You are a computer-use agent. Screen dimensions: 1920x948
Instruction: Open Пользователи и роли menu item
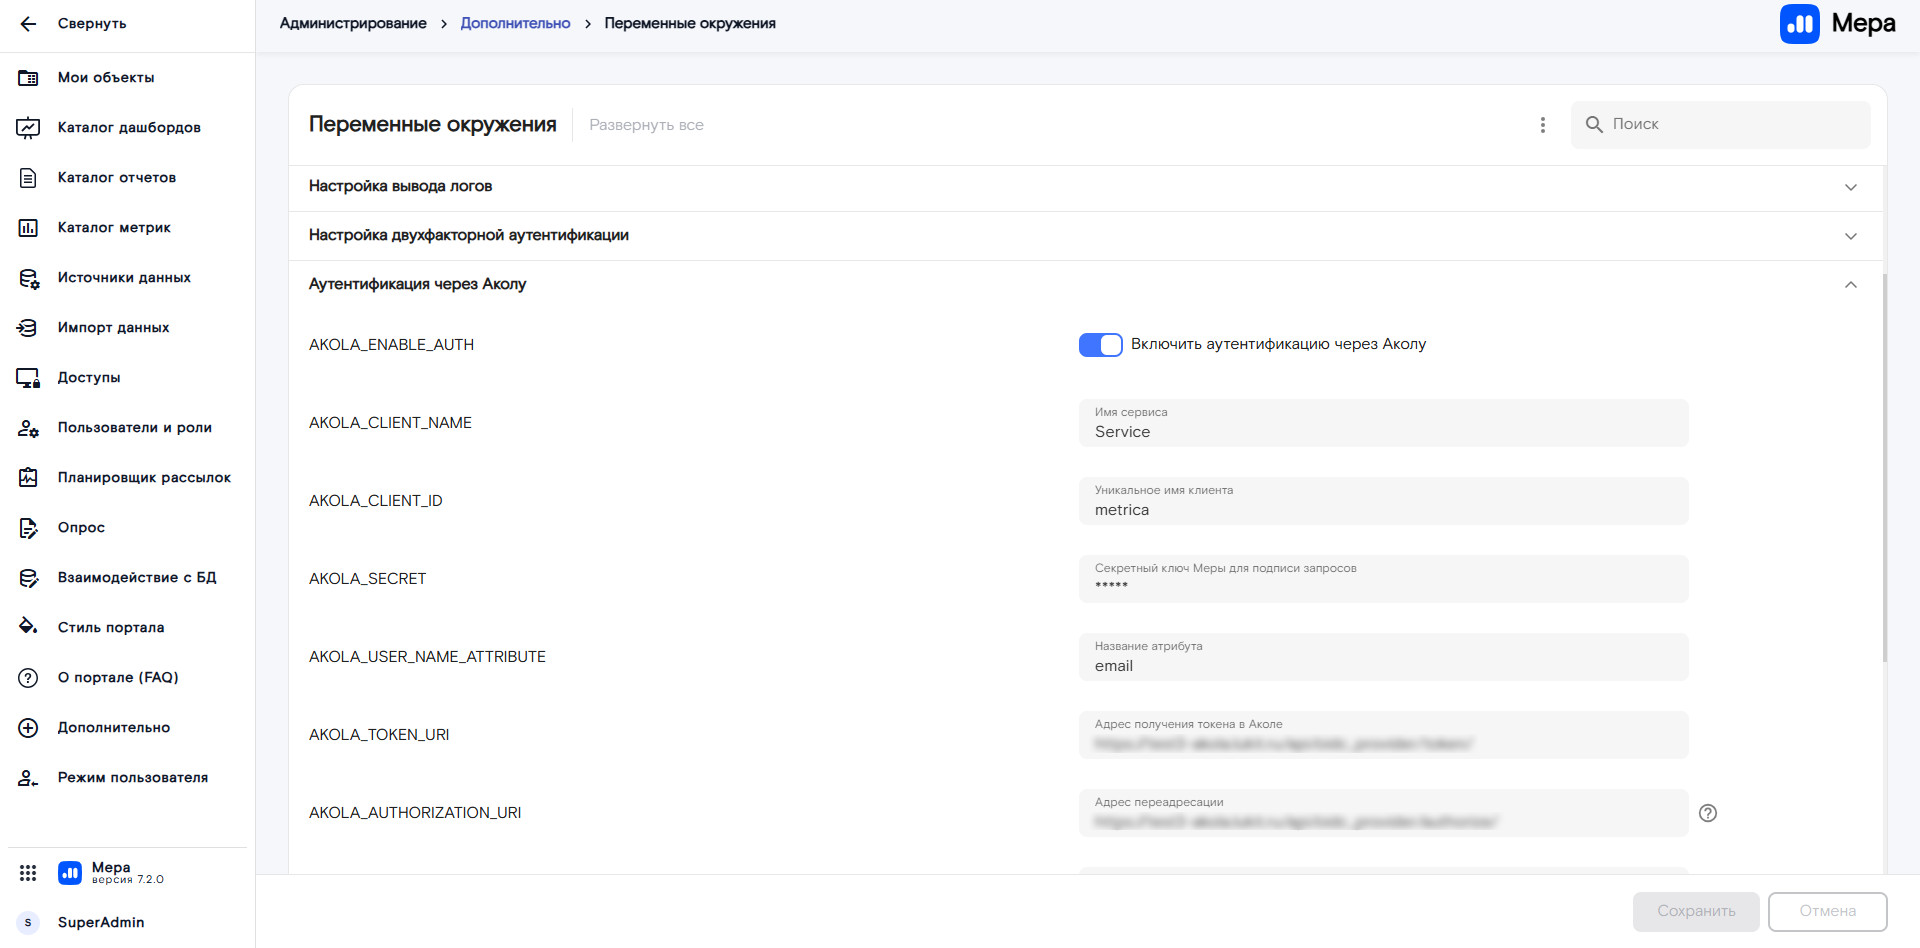click(134, 428)
